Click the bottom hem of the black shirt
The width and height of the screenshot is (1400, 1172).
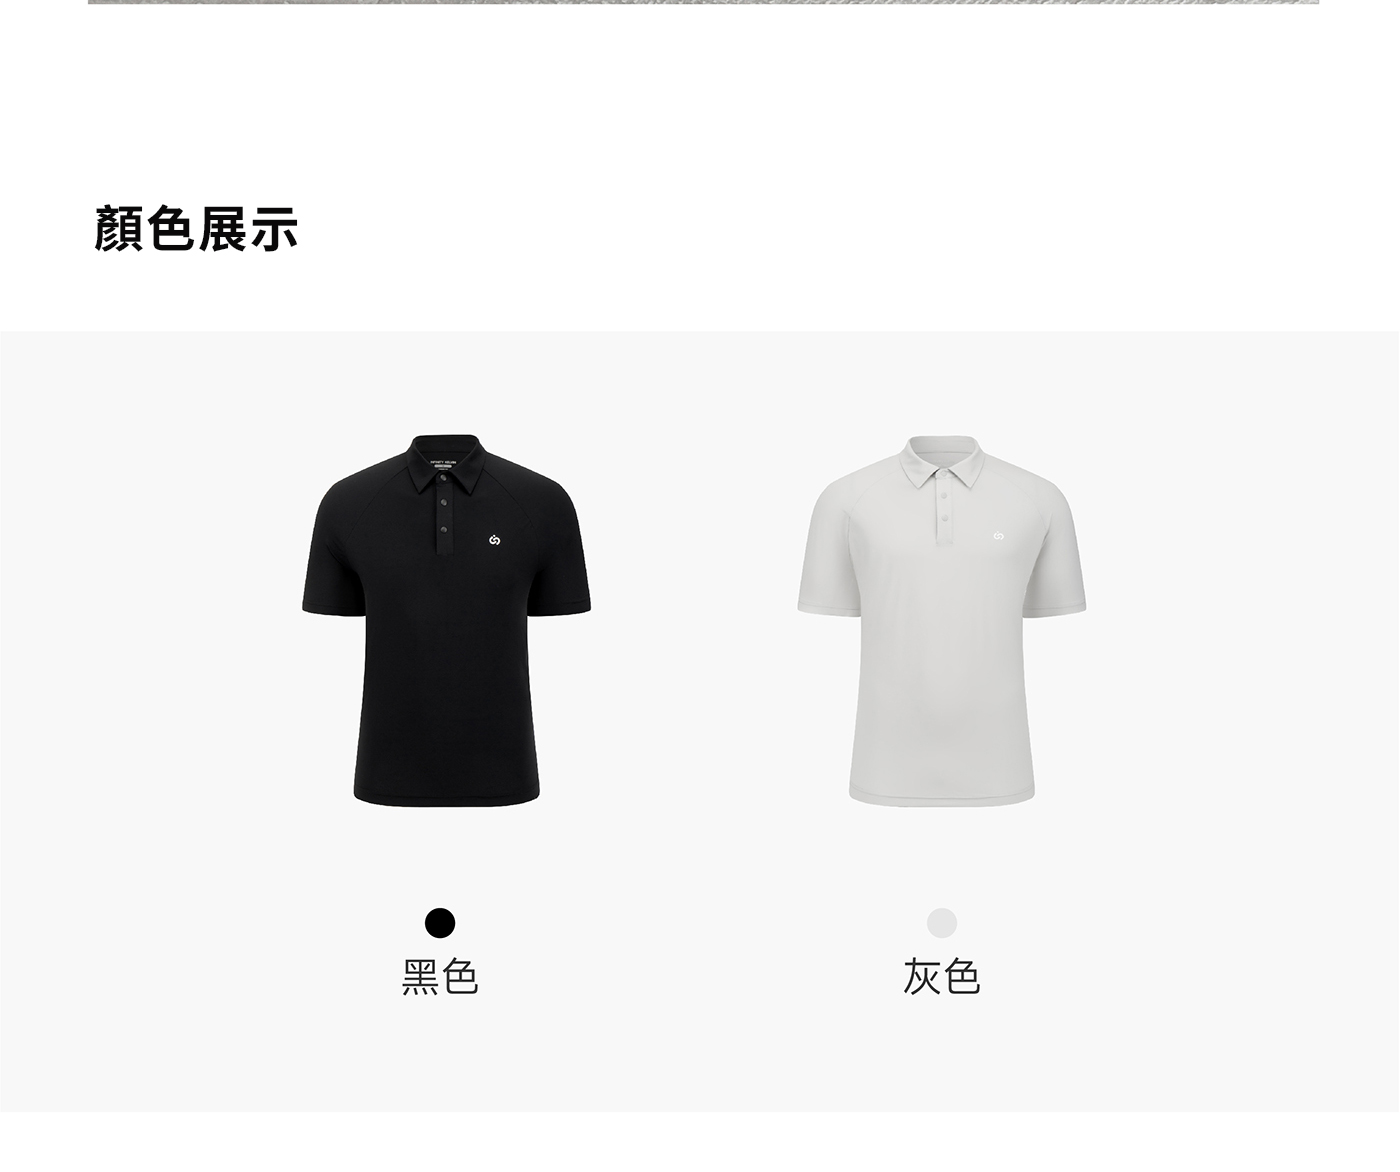point(446,798)
